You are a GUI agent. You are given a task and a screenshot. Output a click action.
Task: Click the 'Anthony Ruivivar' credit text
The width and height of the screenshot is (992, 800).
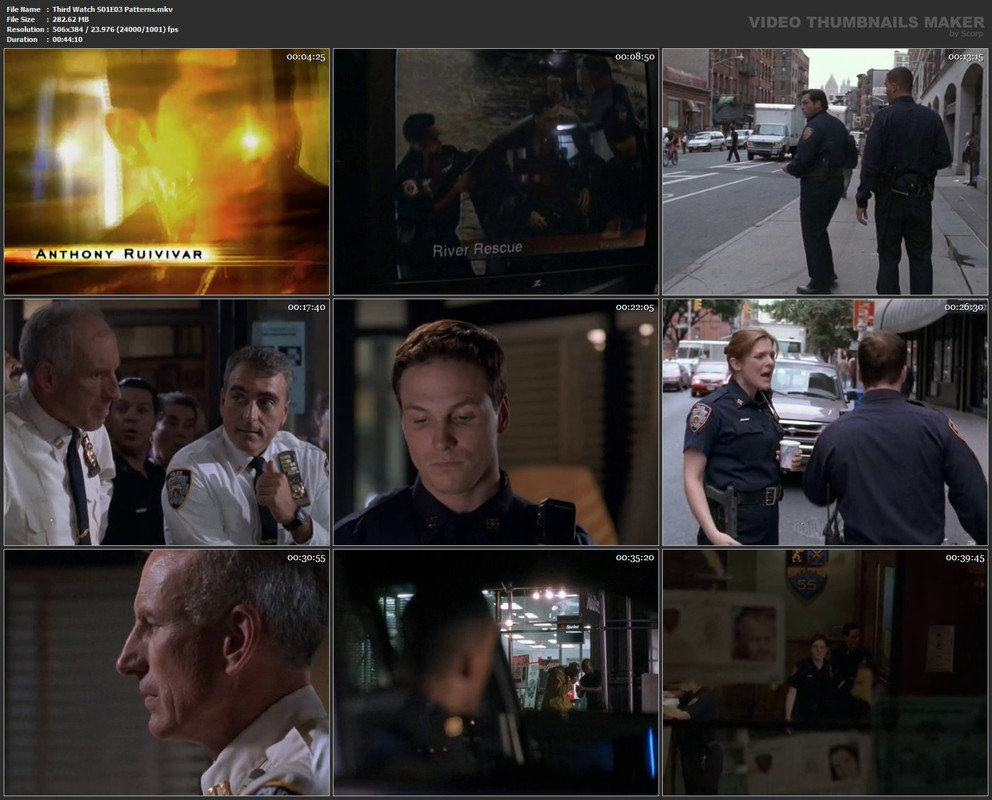click(x=120, y=254)
